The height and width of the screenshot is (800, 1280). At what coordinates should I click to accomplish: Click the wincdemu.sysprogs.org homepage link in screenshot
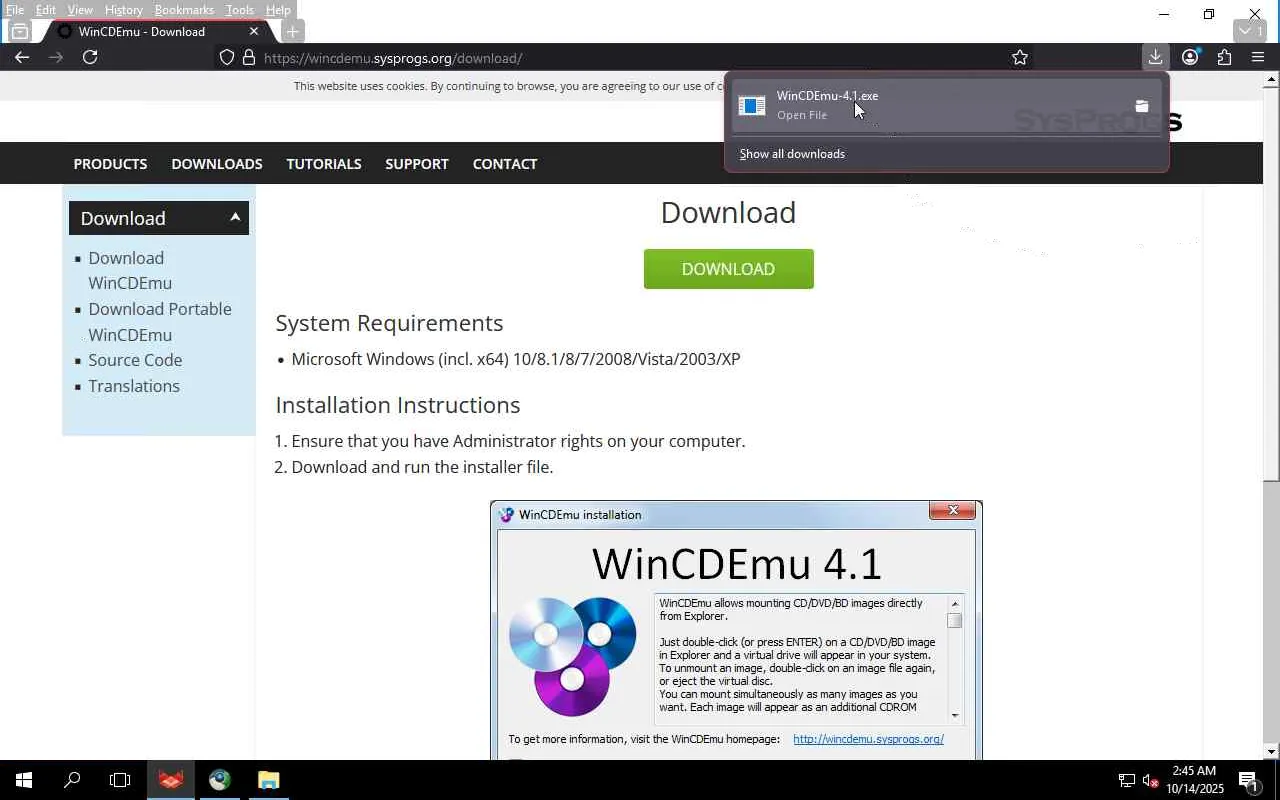pyautogui.click(x=868, y=739)
